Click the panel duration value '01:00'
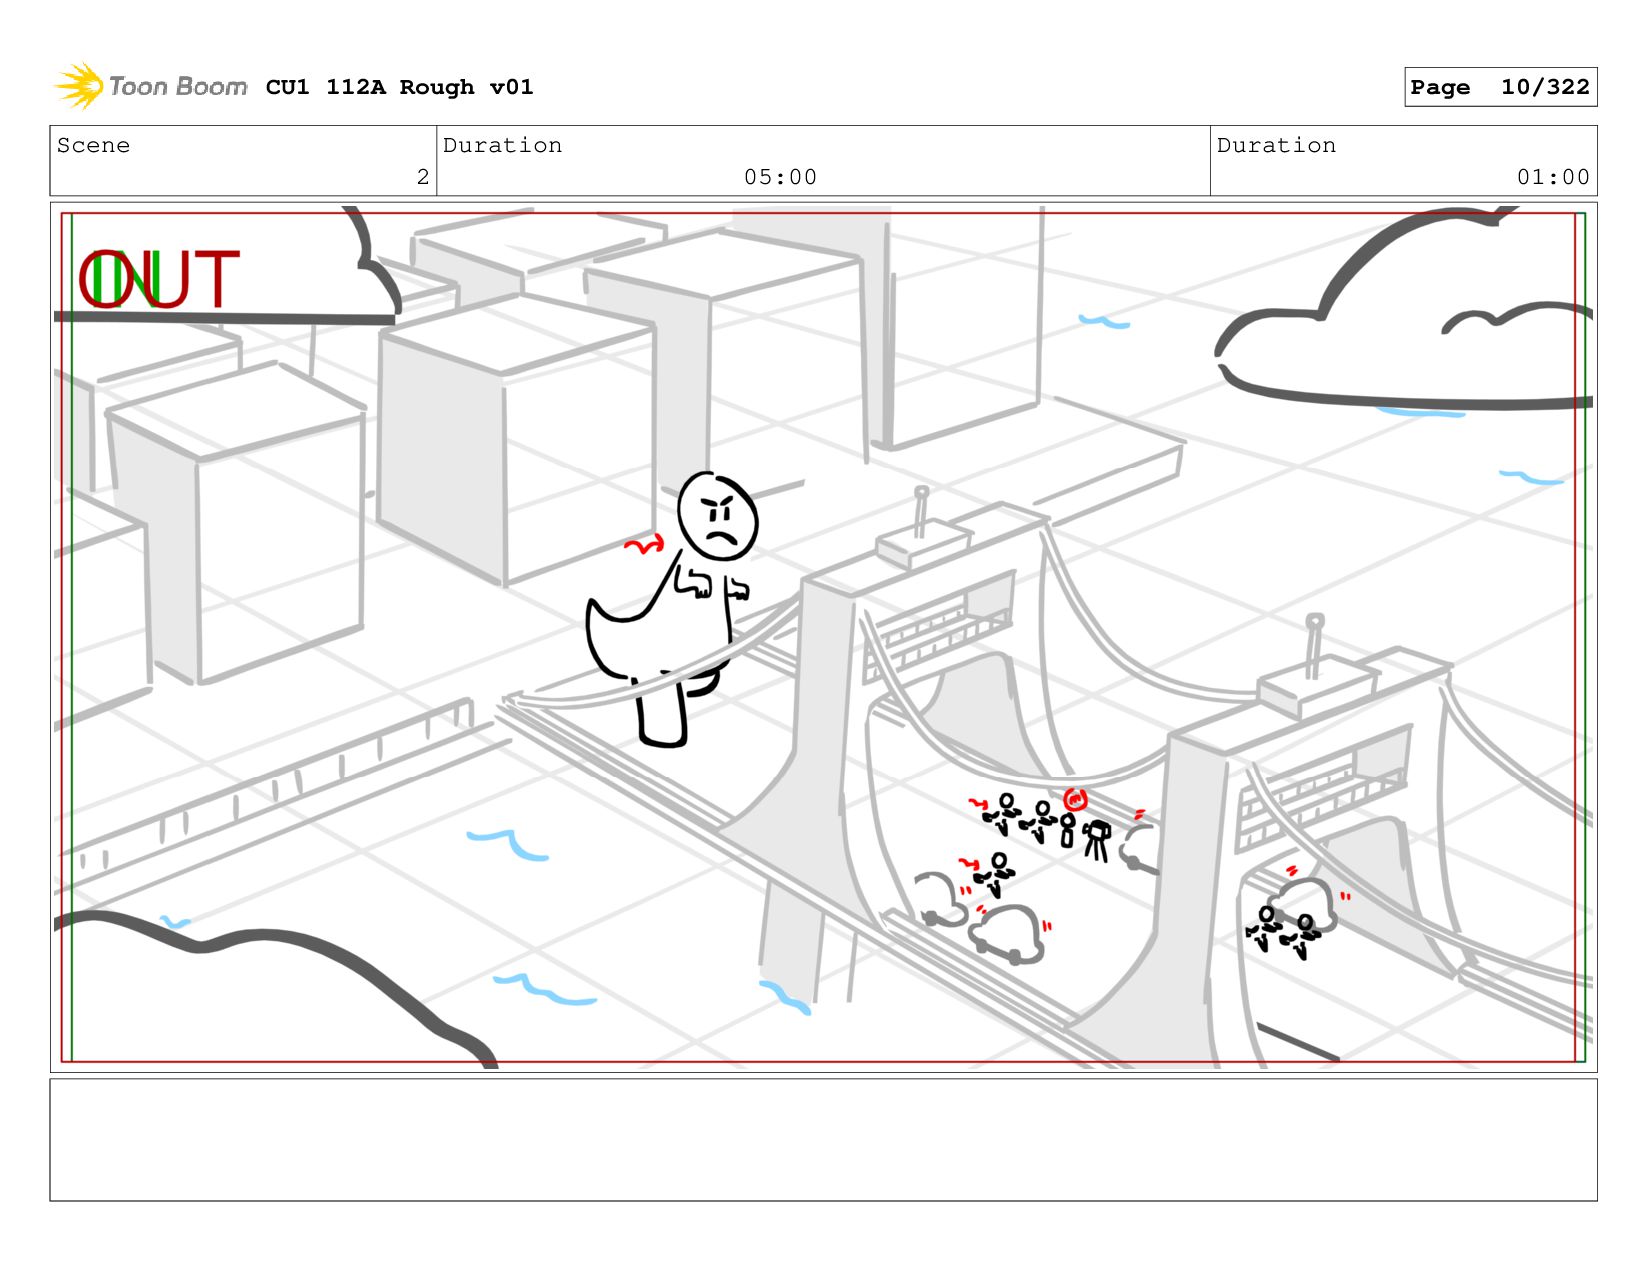1648x1276 pixels. point(1553,177)
